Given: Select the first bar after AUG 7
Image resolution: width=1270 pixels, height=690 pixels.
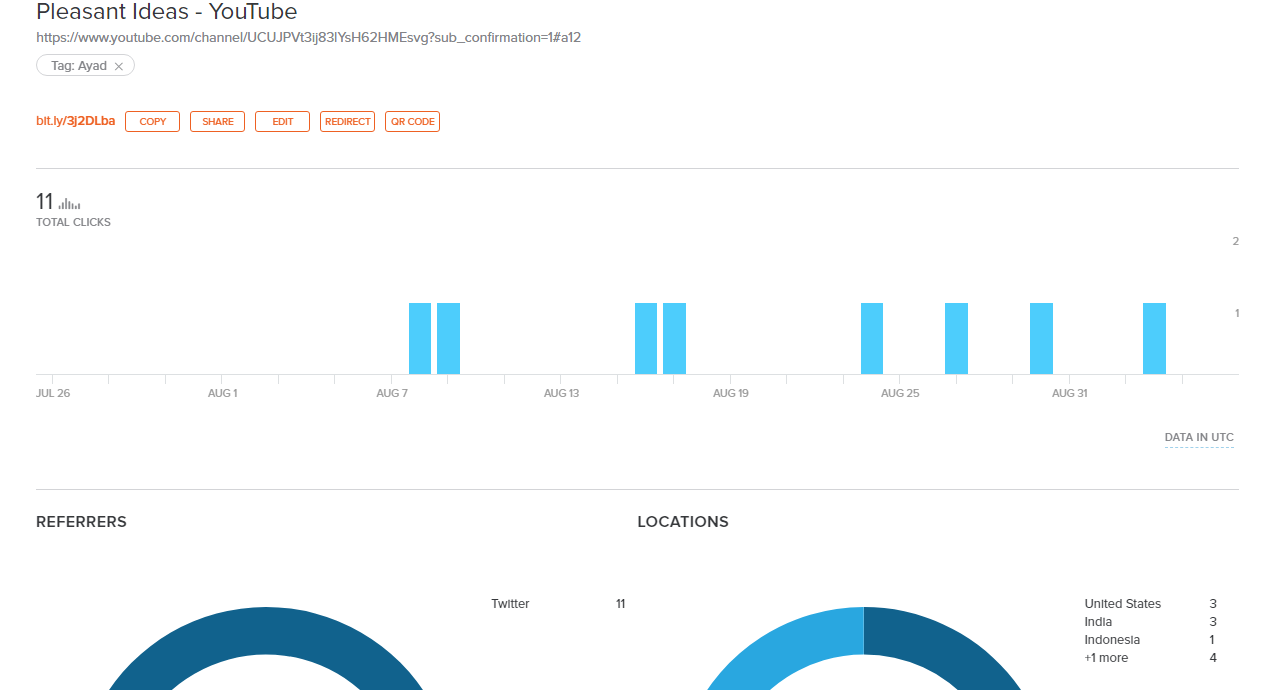Looking at the screenshot, I should (x=420, y=339).
